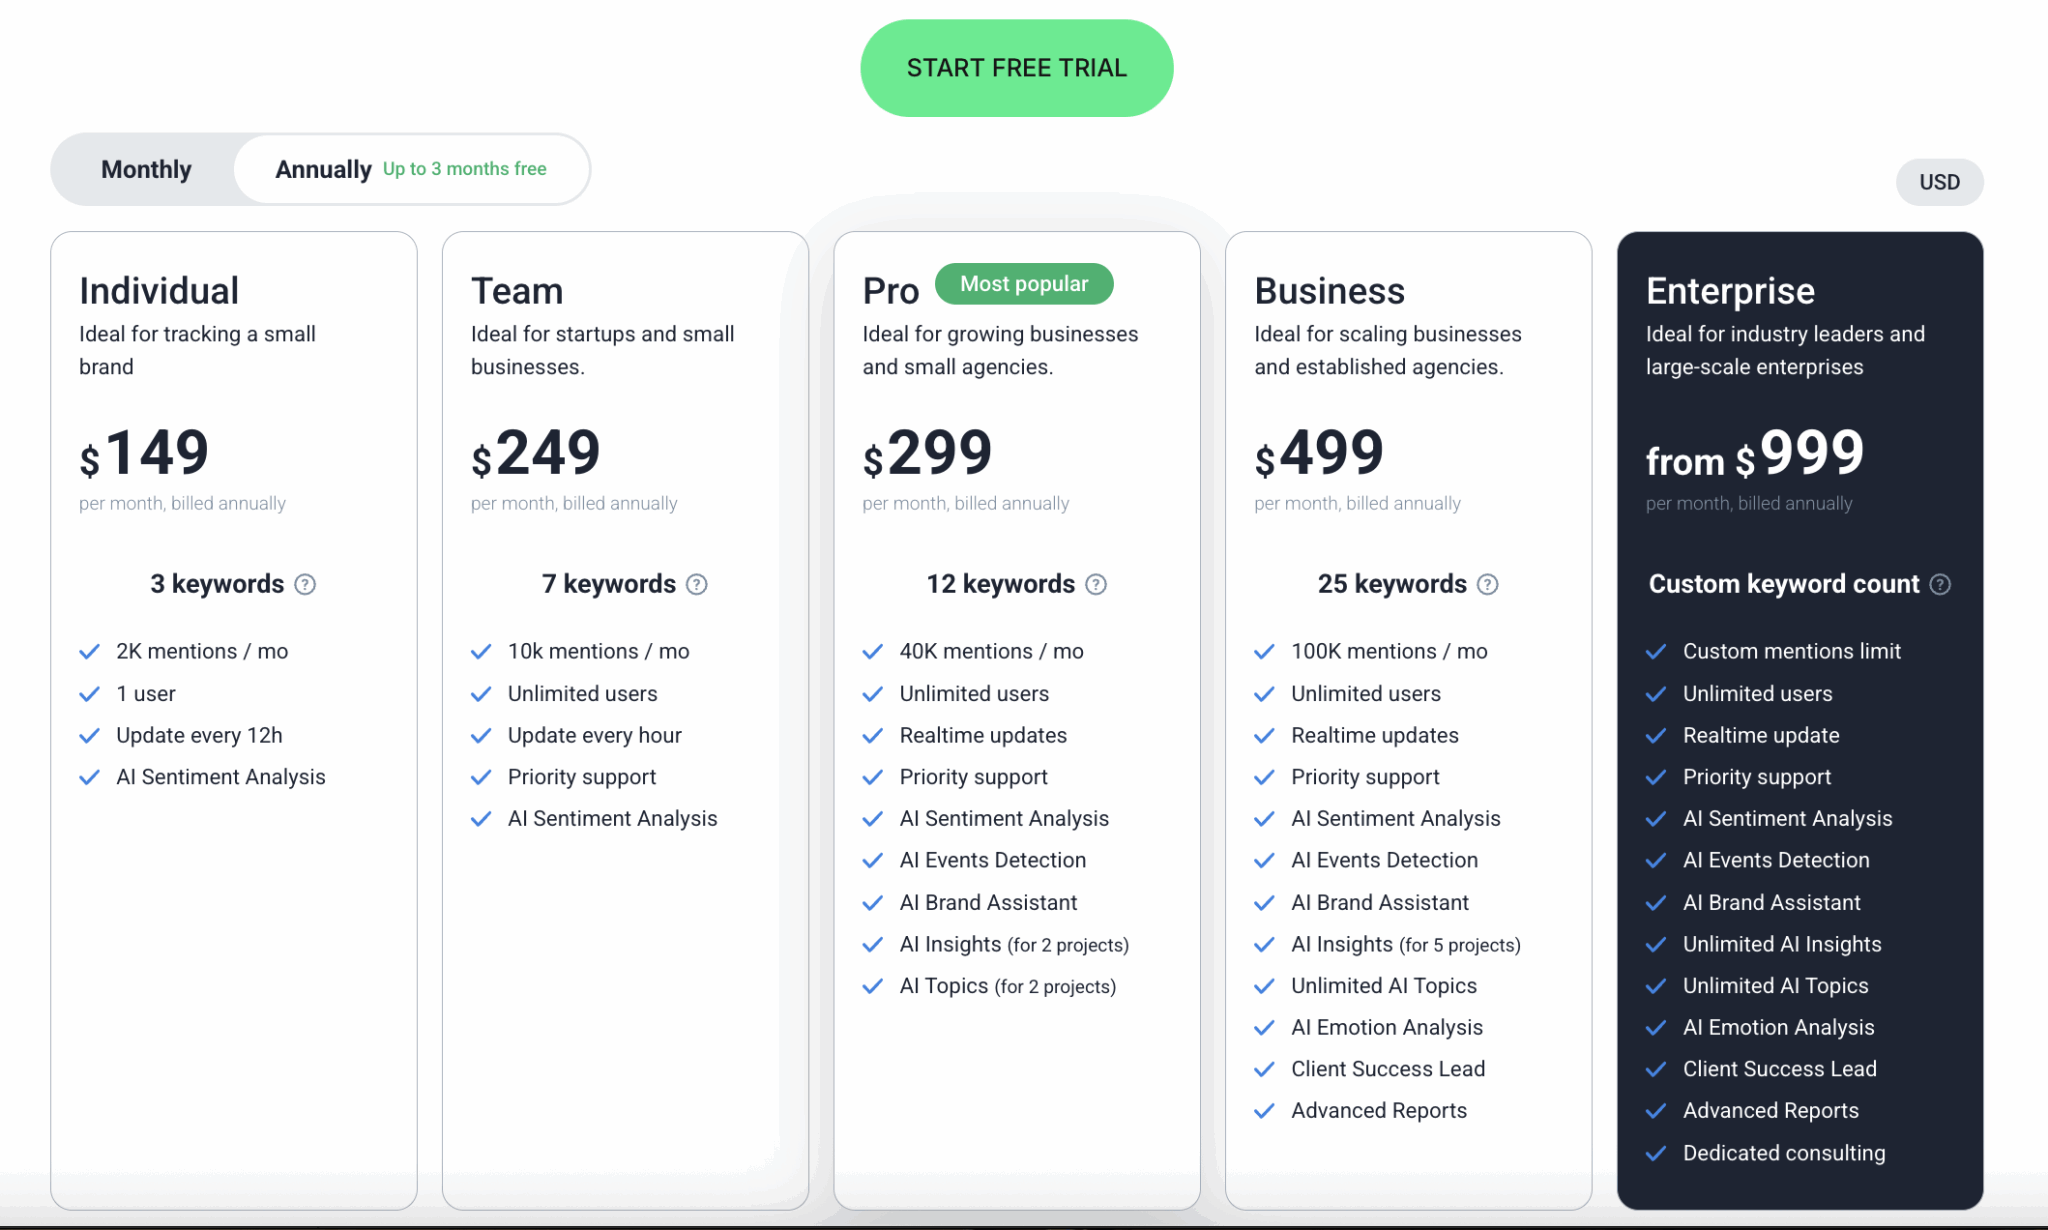Enable Annually billing option

(x=322, y=169)
